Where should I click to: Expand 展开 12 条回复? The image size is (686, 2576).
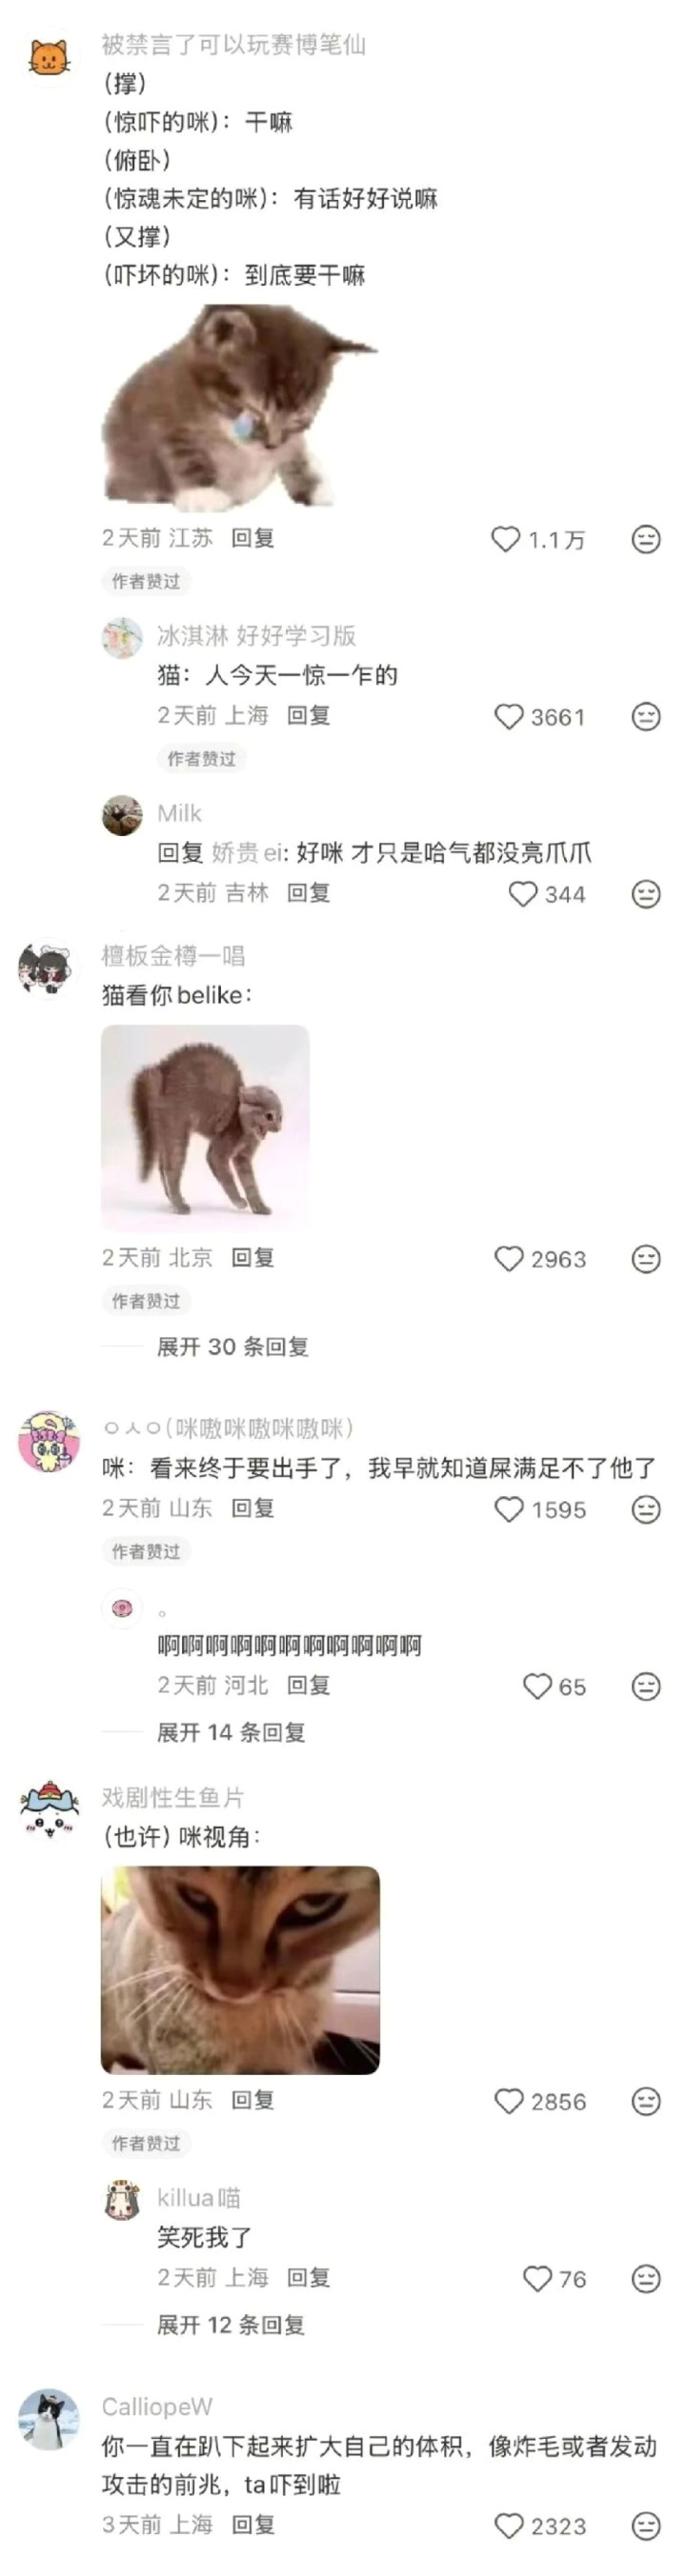point(230,2325)
